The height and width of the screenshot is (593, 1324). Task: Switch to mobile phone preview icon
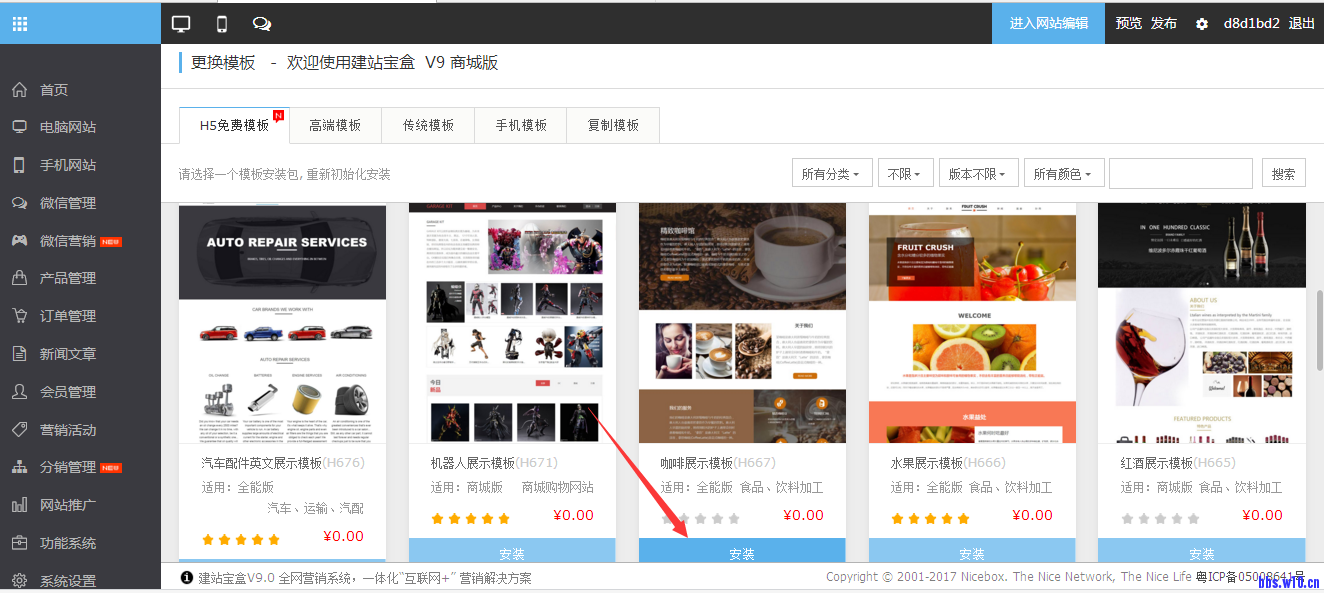pyautogui.click(x=222, y=24)
